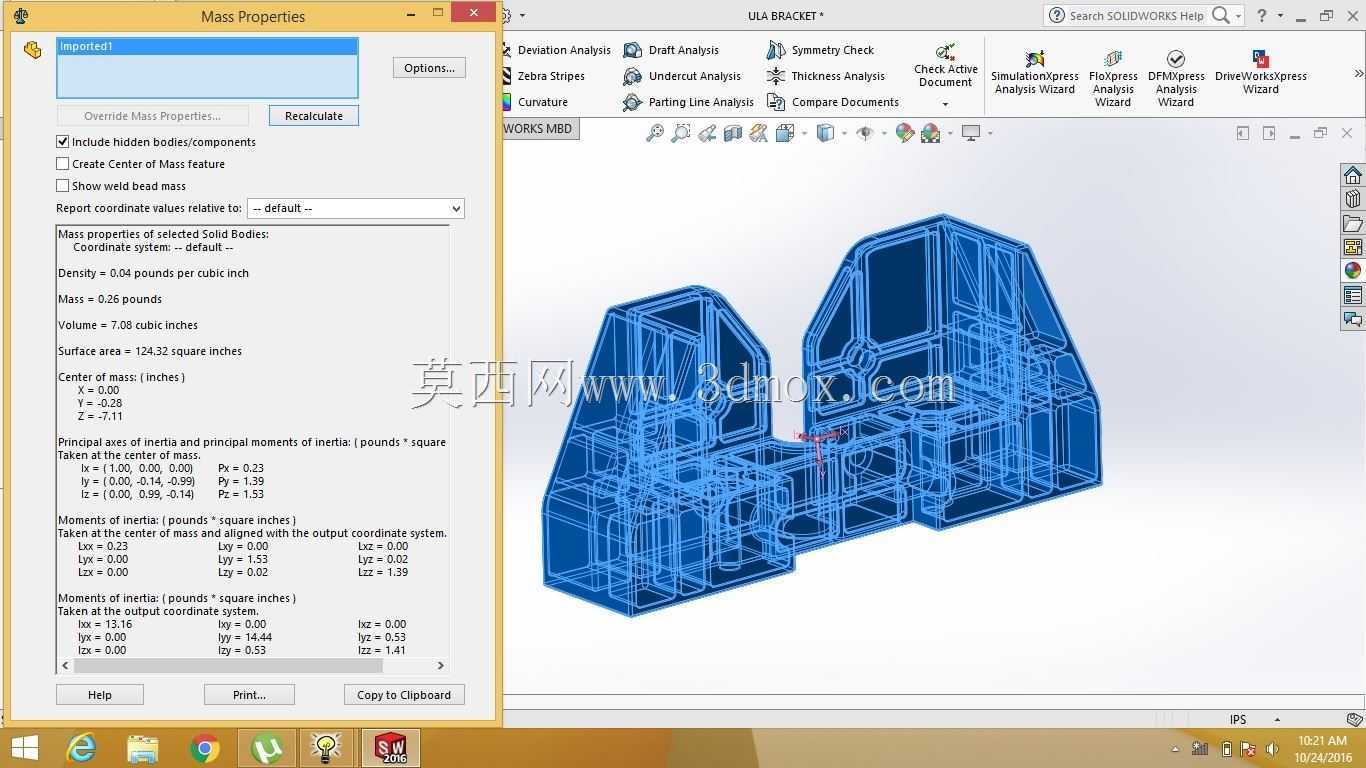Run Symmetry Check tool
This screenshot has height=768, width=1366.
pos(820,50)
